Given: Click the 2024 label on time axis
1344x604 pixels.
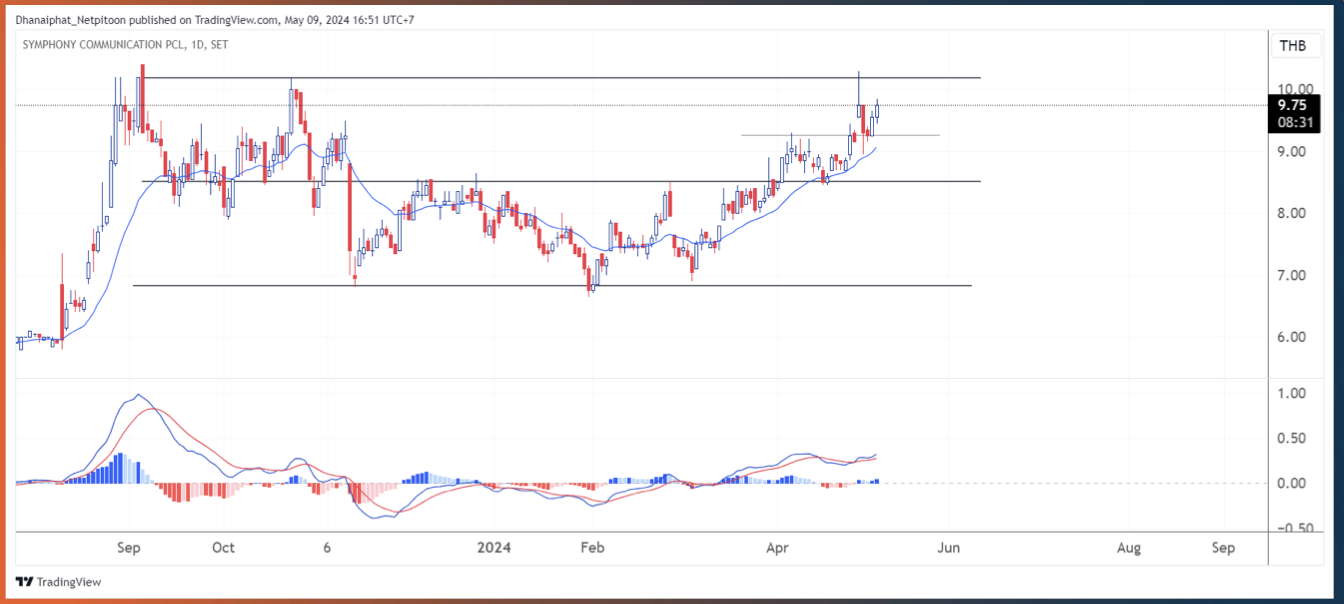Looking at the screenshot, I should pos(494,548).
